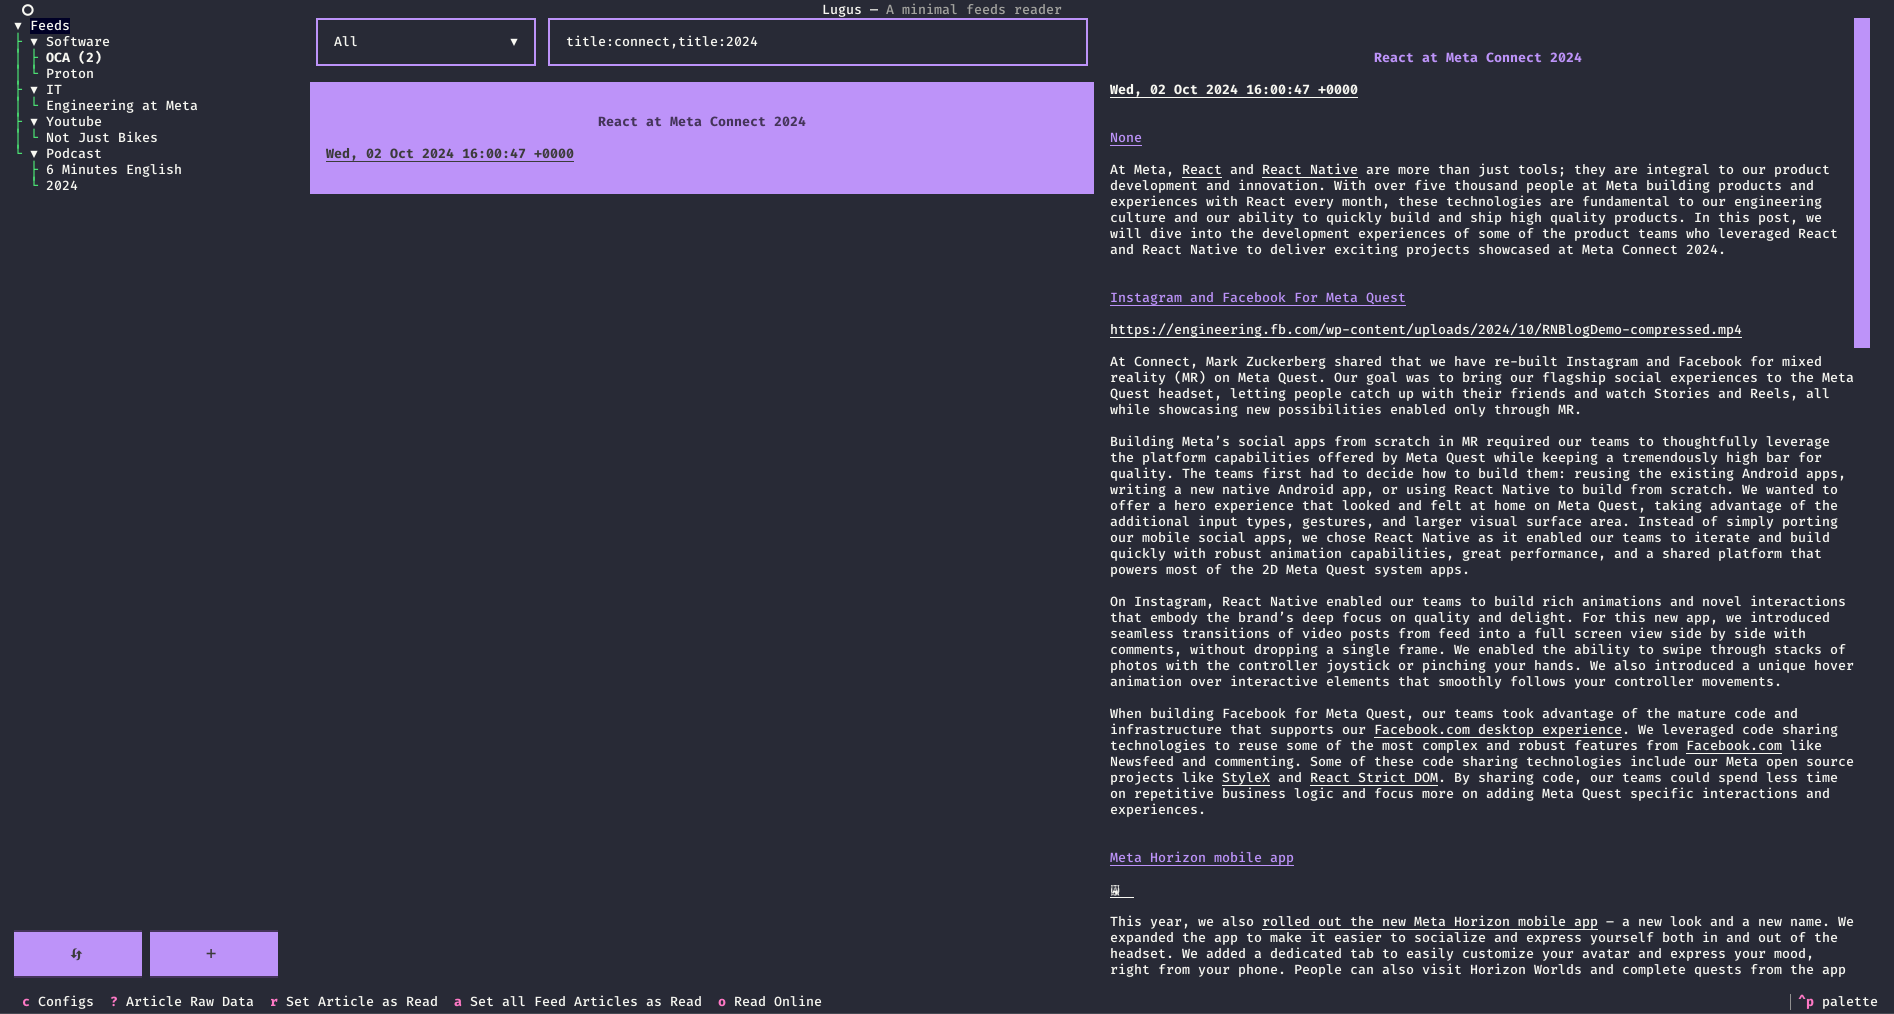Screen dimensions: 1894x1014
Task: Click the article scrollbar thumb
Action: click(1862, 183)
